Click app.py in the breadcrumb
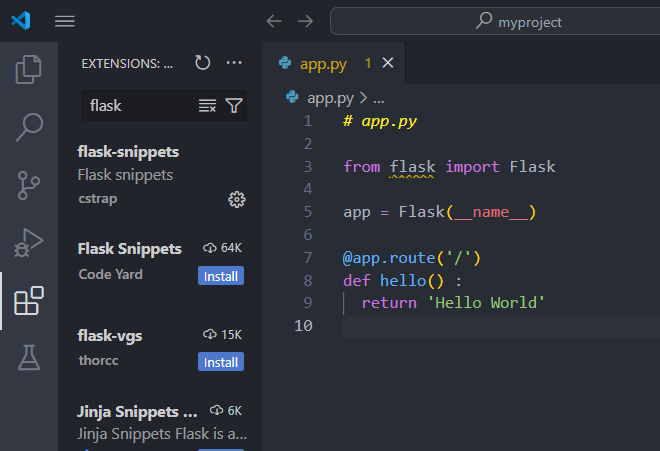The width and height of the screenshot is (660, 451). coord(330,98)
